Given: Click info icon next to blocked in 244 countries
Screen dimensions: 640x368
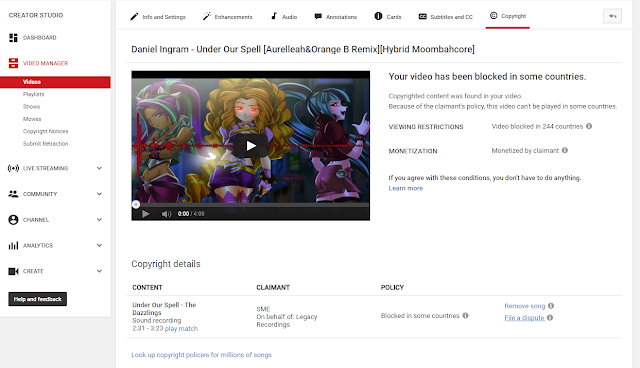Looking at the screenshot, I should [589, 126].
